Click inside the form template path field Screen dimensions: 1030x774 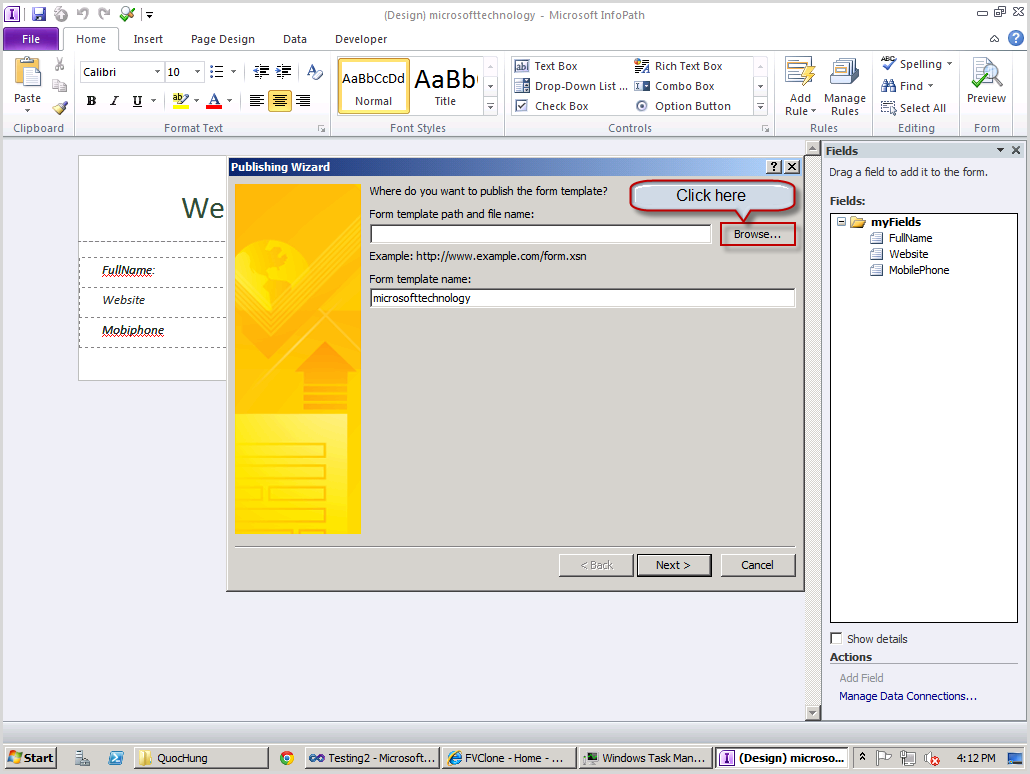pos(540,232)
